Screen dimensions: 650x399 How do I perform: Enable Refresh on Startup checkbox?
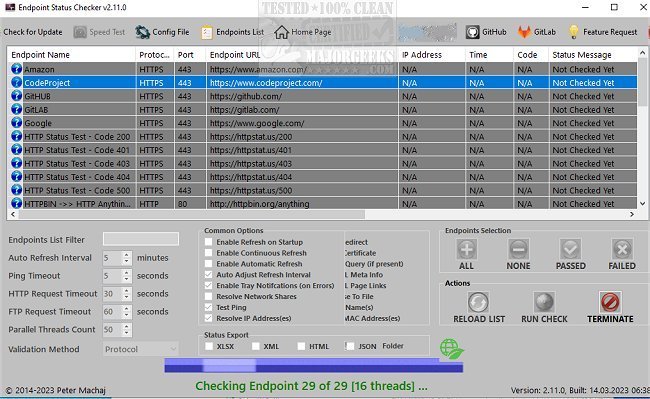click(209, 242)
